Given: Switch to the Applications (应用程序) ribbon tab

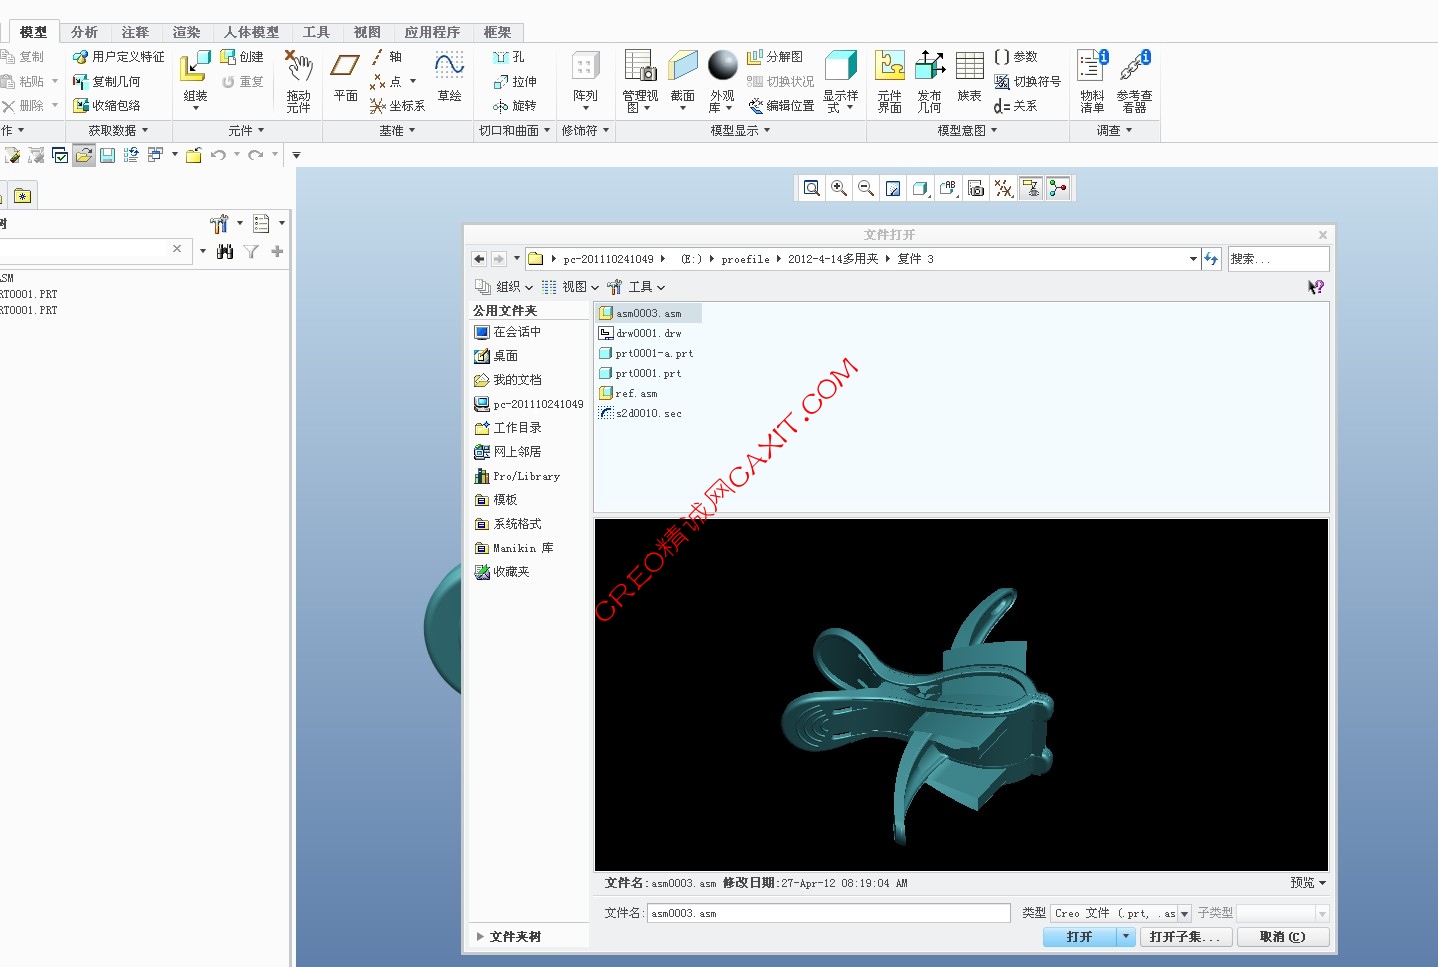Looking at the screenshot, I should (x=432, y=32).
